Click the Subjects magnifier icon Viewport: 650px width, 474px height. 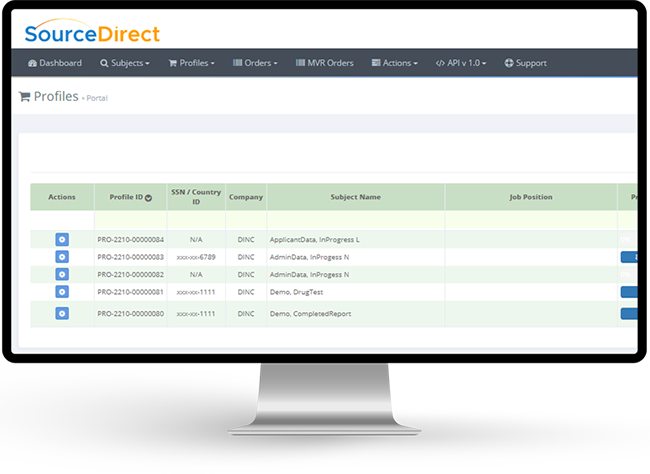click(104, 63)
